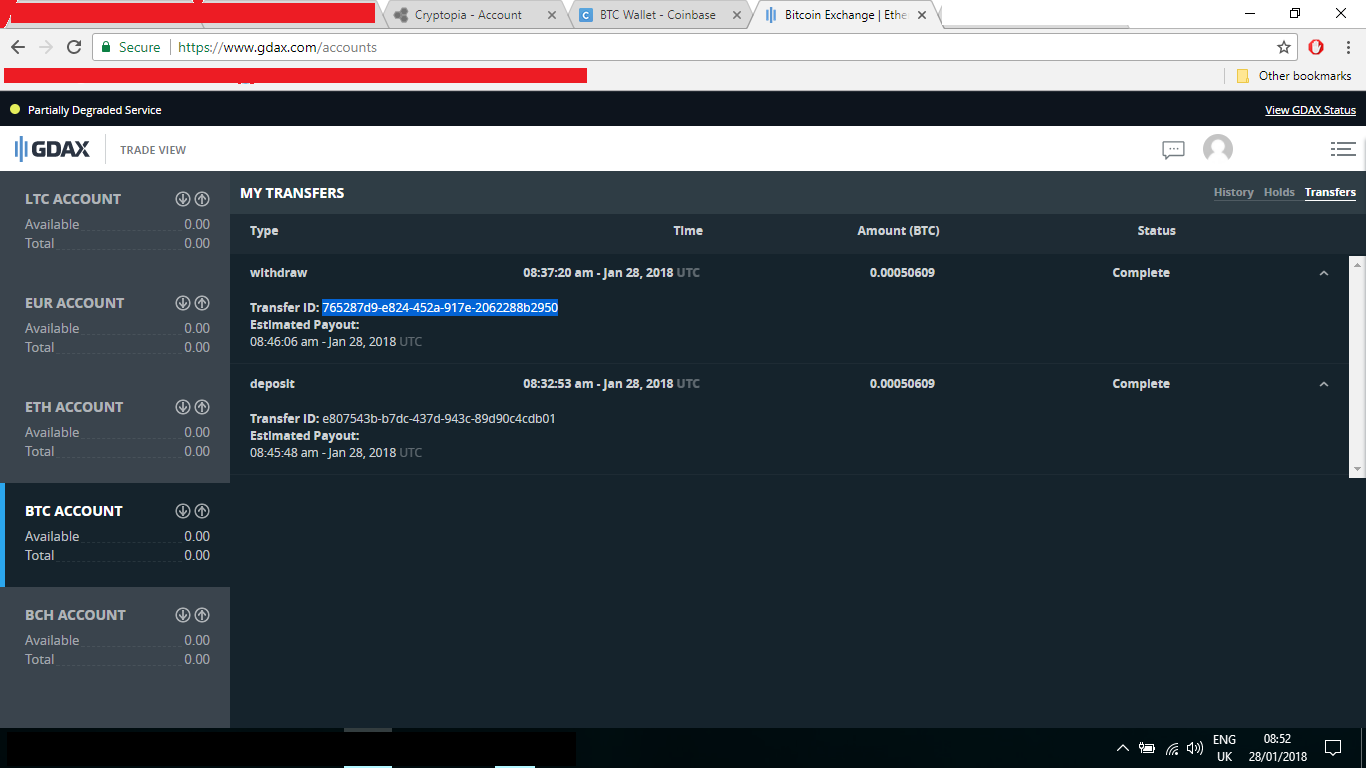The width and height of the screenshot is (1366, 768).
Task: Collapse the withdraw transfer row chevron
Action: 1324,272
